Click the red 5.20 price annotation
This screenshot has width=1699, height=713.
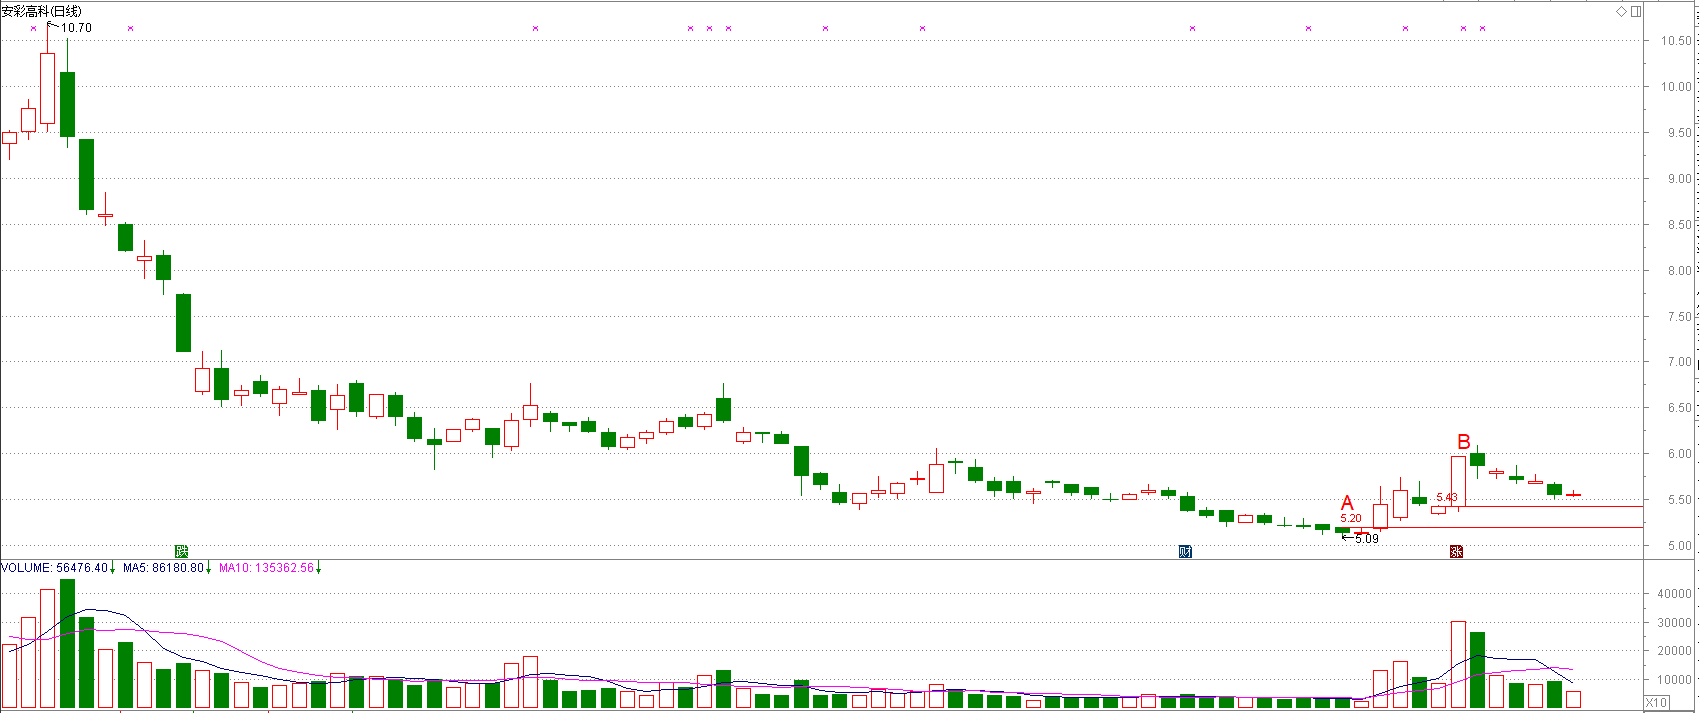coord(1351,518)
